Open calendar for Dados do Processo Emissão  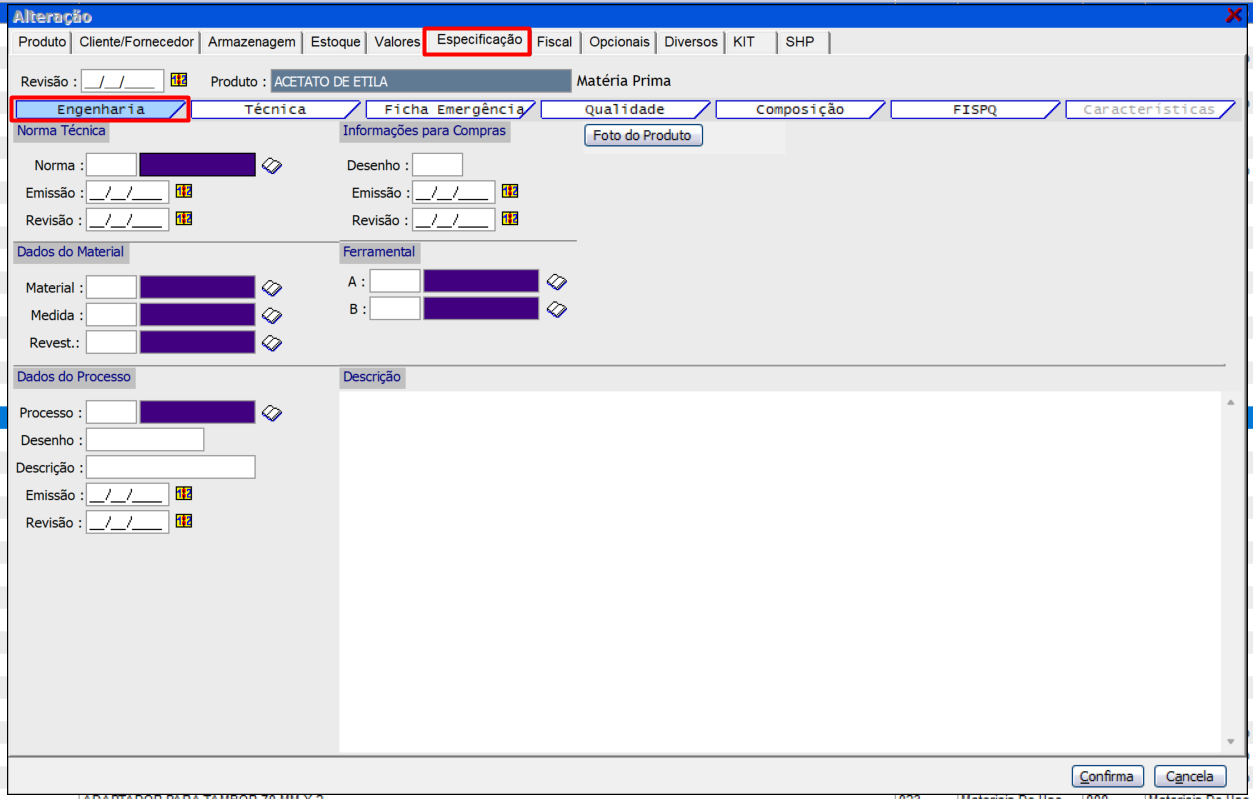pos(183,493)
